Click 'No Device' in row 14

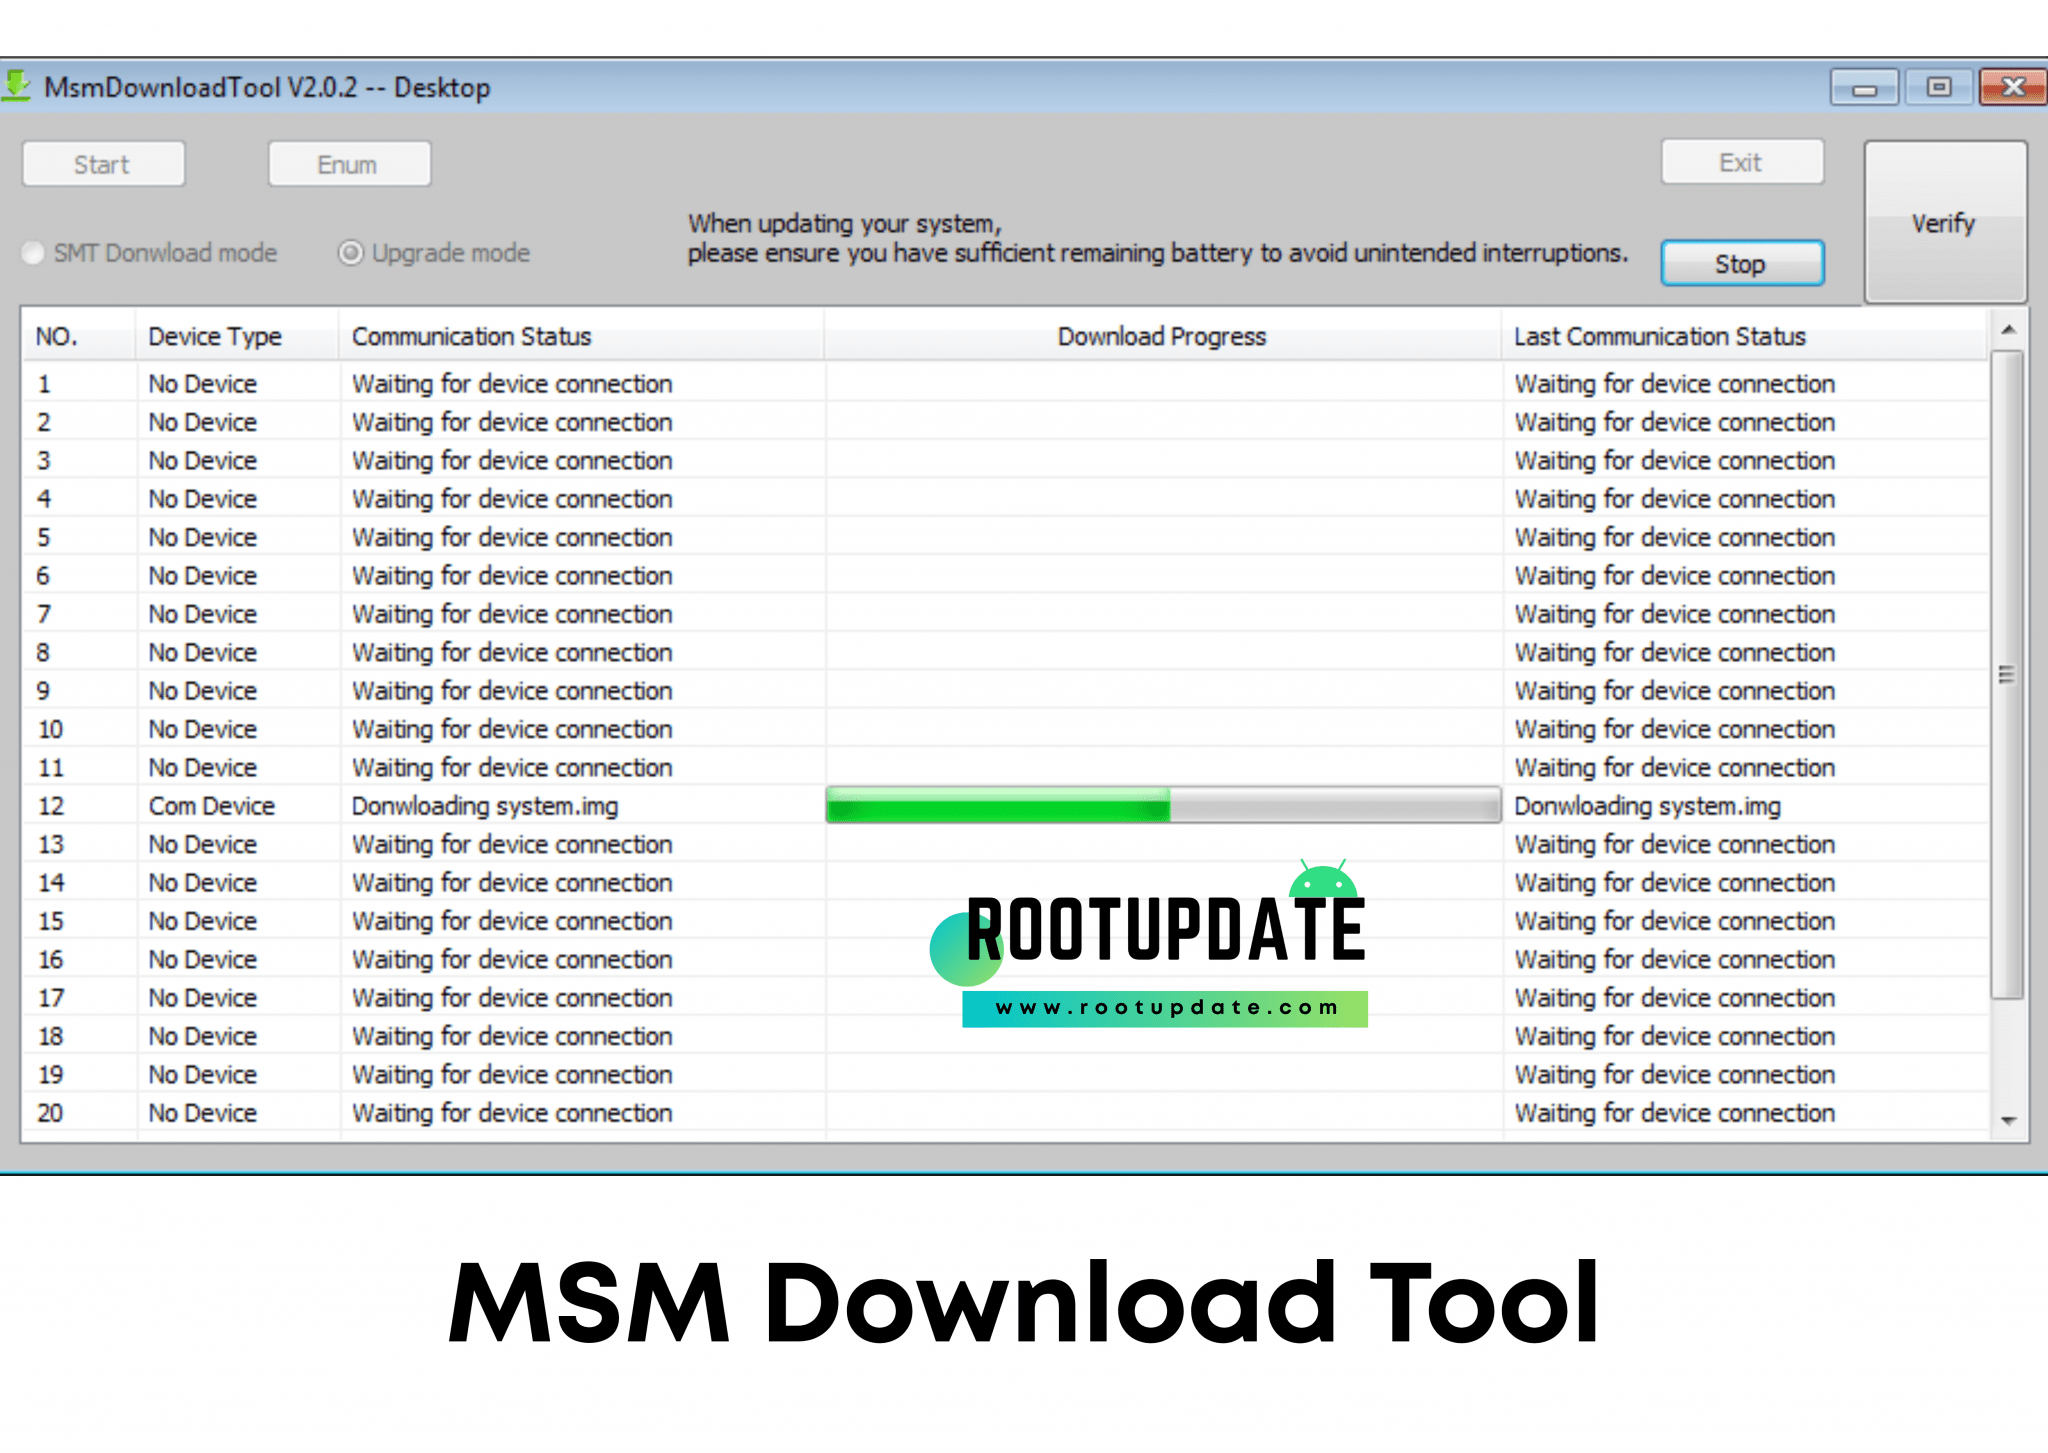(x=203, y=882)
